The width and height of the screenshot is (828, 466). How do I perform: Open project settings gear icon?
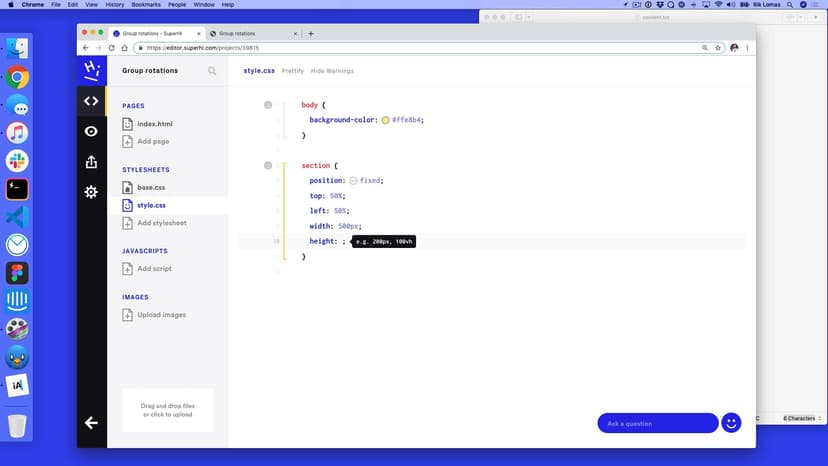tap(91, 192)
